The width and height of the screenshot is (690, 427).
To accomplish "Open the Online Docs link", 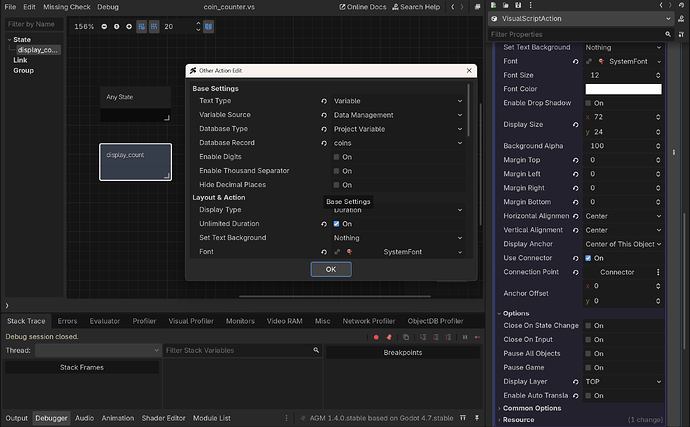I will coord(363,7).
